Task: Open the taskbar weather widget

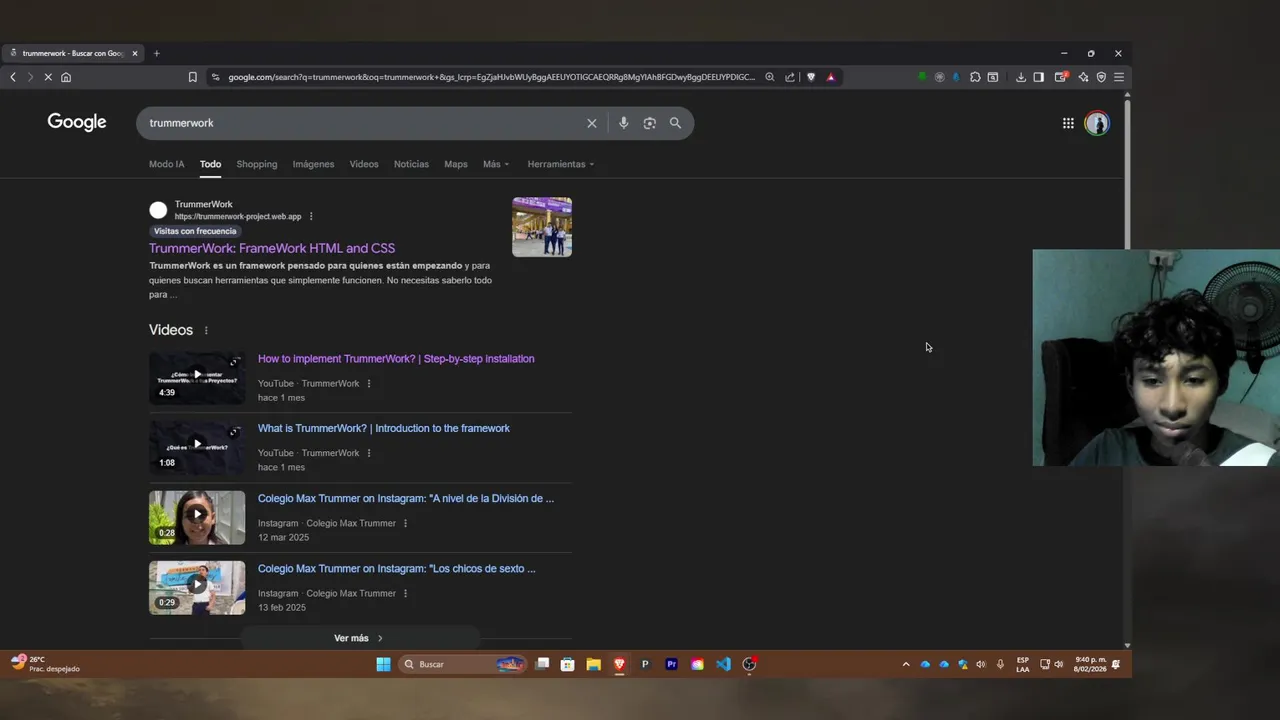Action: click(45, 664)
